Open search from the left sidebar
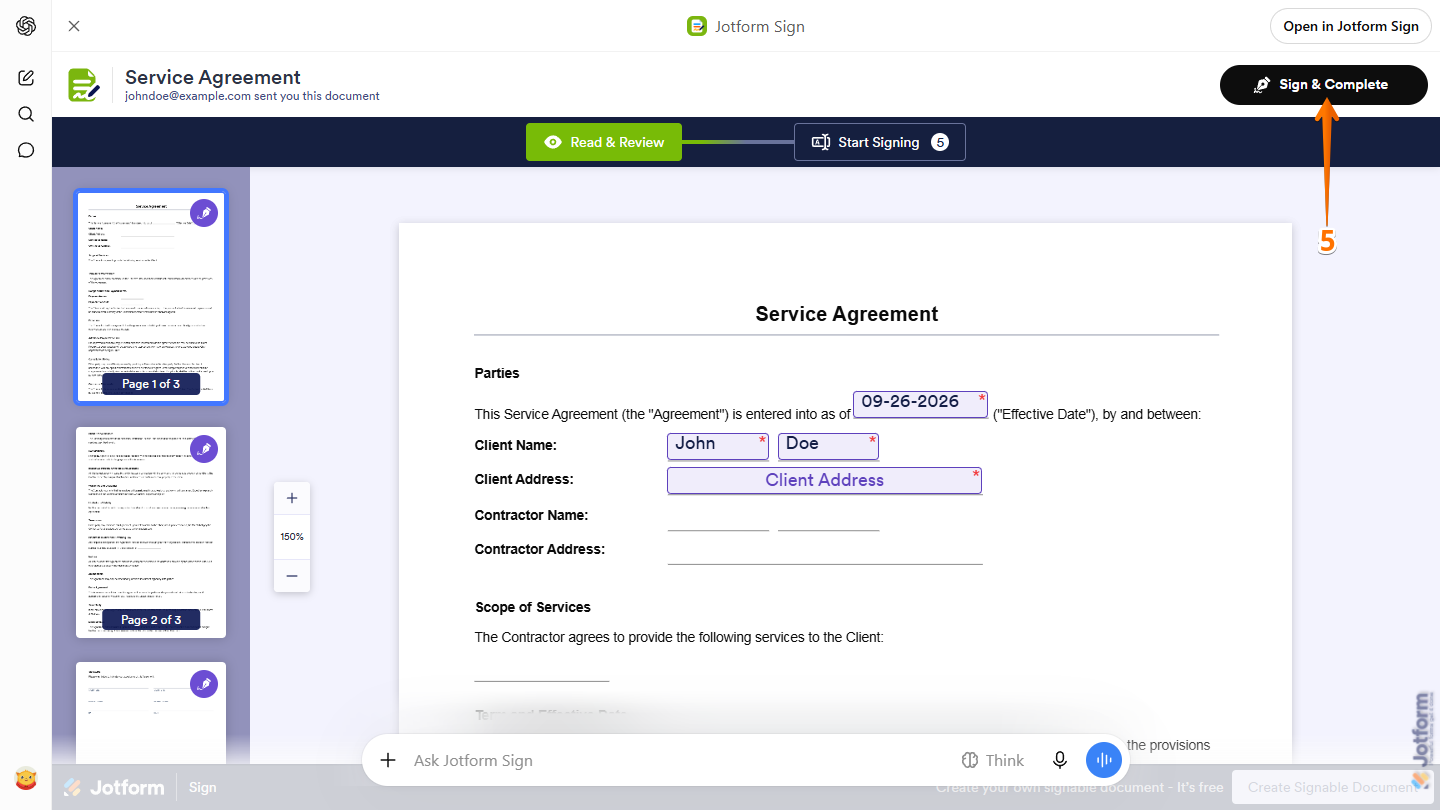 click(x=26, y=114)
